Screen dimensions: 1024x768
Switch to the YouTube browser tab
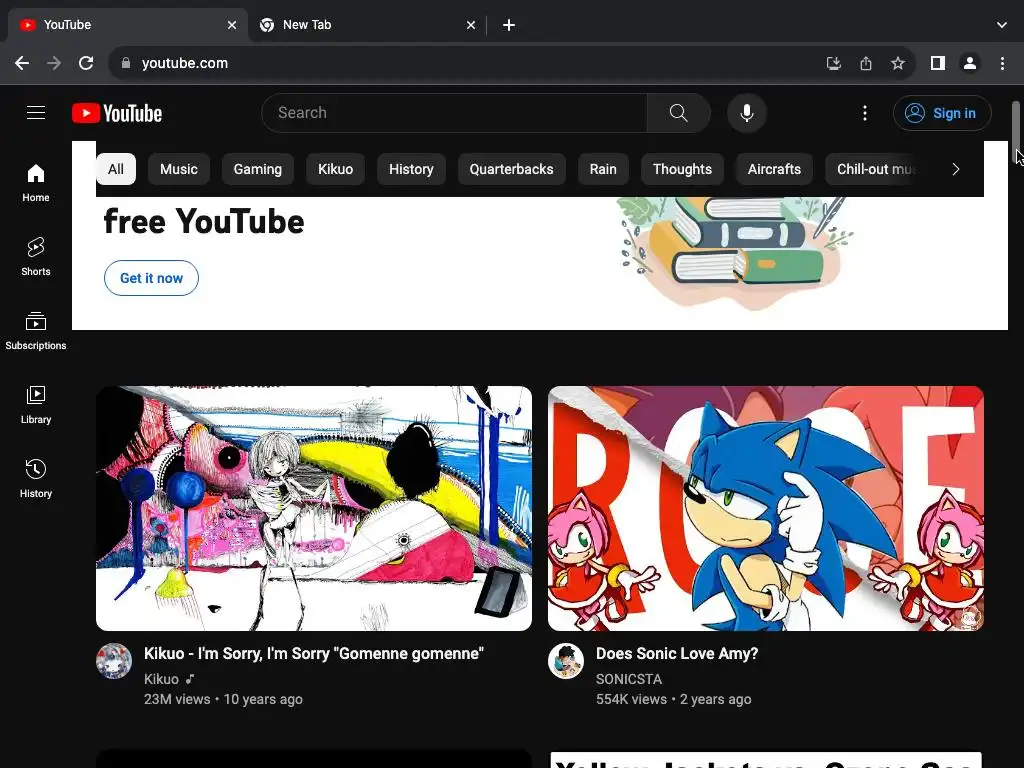click(x=127, y=25)
